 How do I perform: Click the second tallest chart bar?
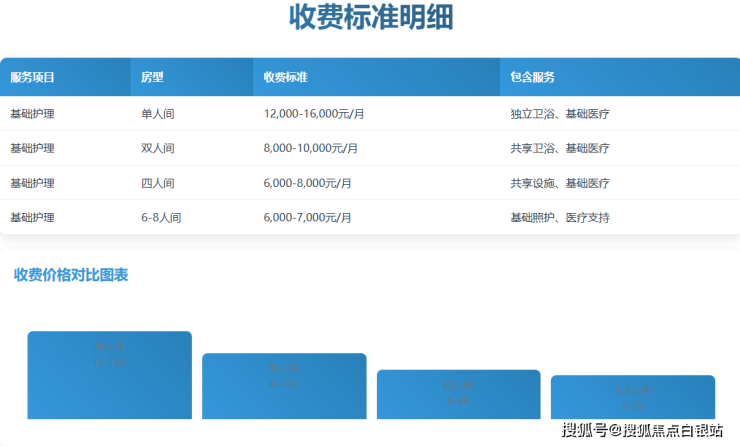pos(284,386)
